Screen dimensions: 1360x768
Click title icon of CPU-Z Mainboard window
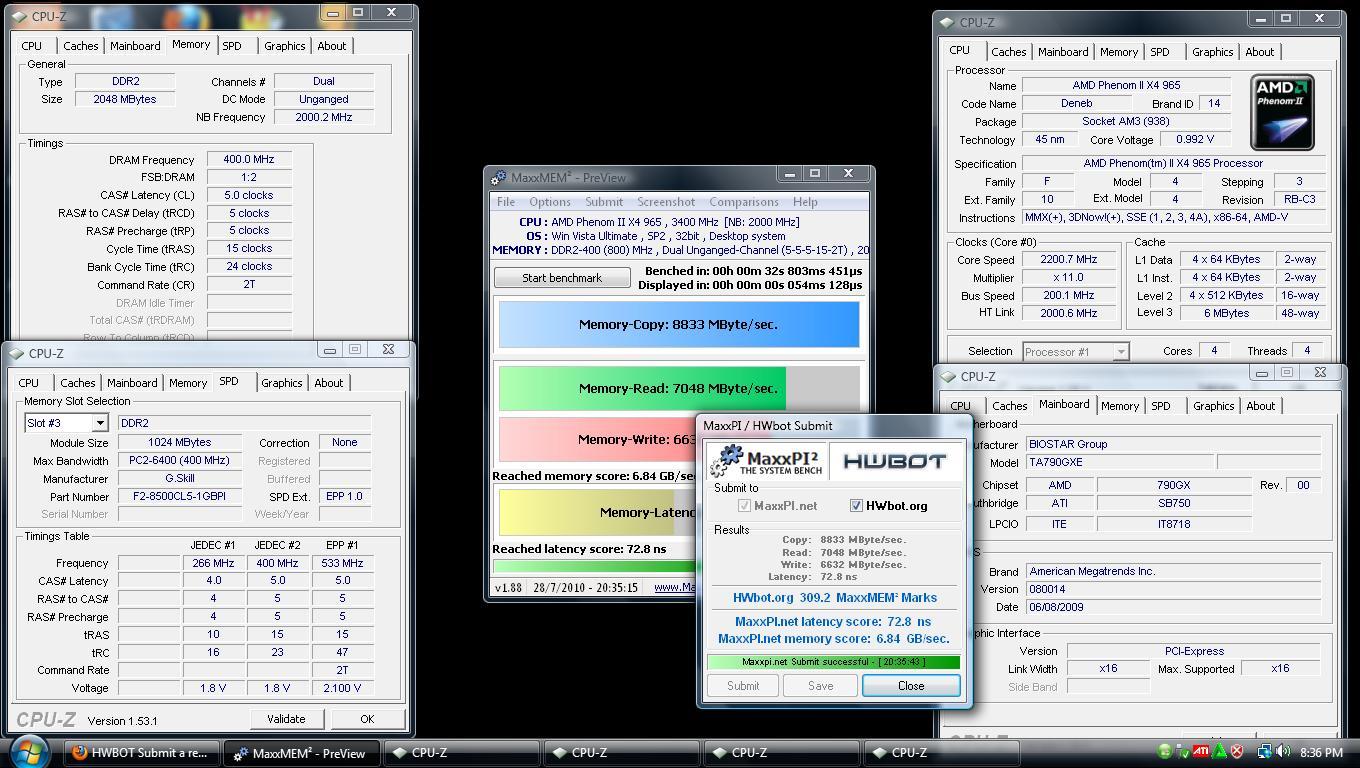click(x=948, y=376)
